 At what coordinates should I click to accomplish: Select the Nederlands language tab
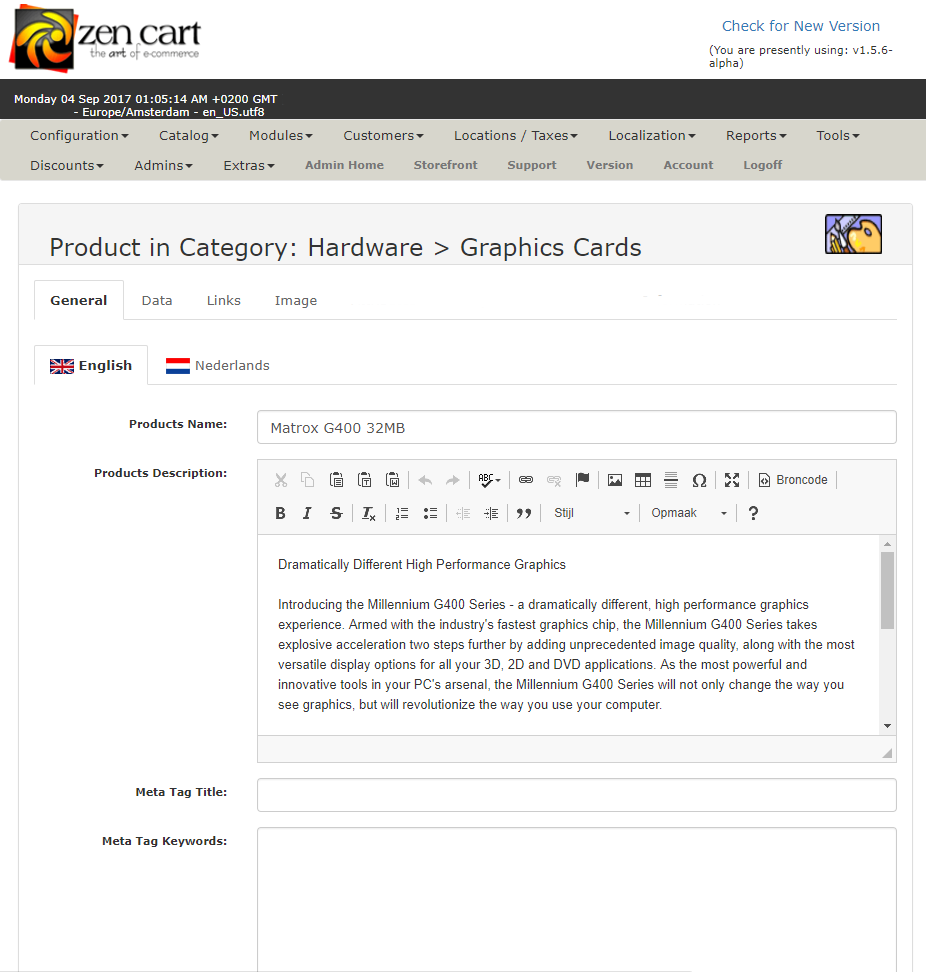click(218, 365)
